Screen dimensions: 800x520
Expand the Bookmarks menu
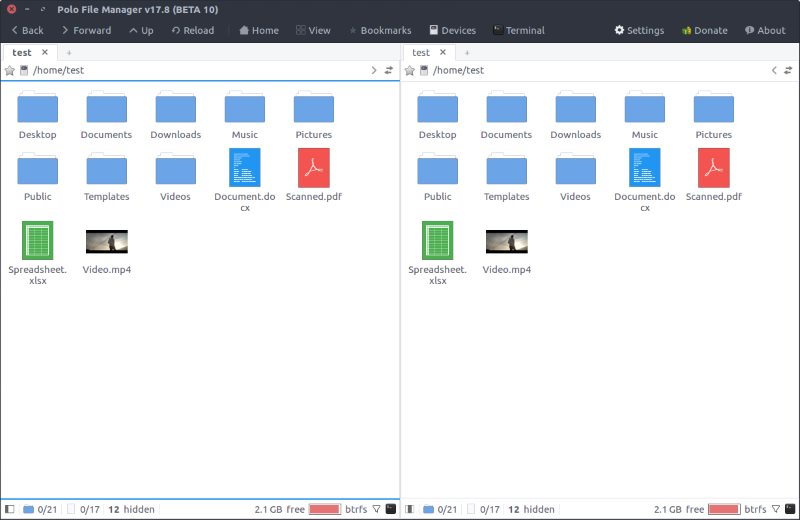378,30
